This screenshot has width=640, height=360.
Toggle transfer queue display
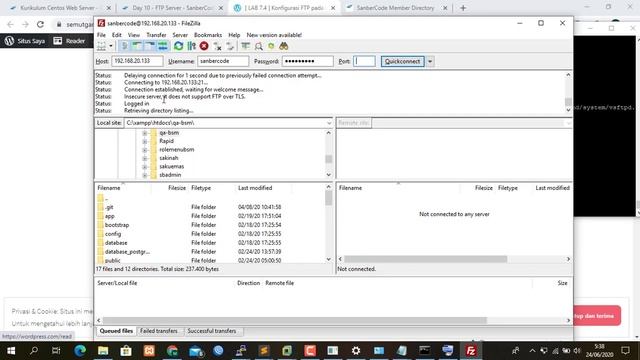tap(163, 46)
